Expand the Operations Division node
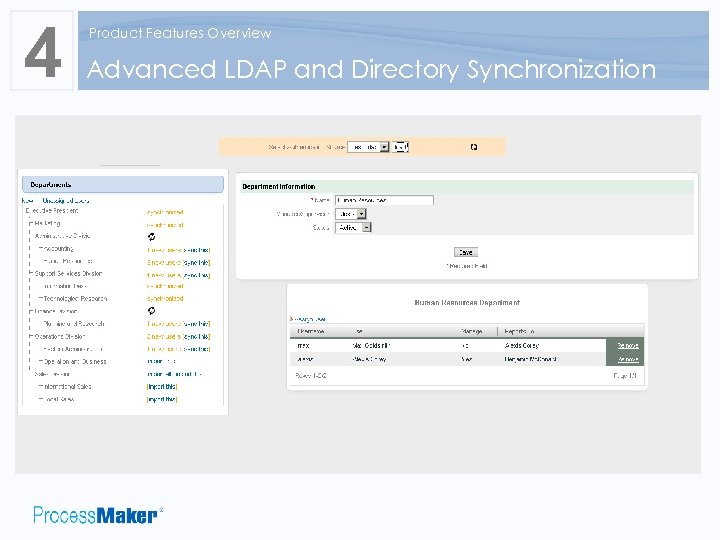This screenshot has width=720, height=540. [x=31, y=336]
